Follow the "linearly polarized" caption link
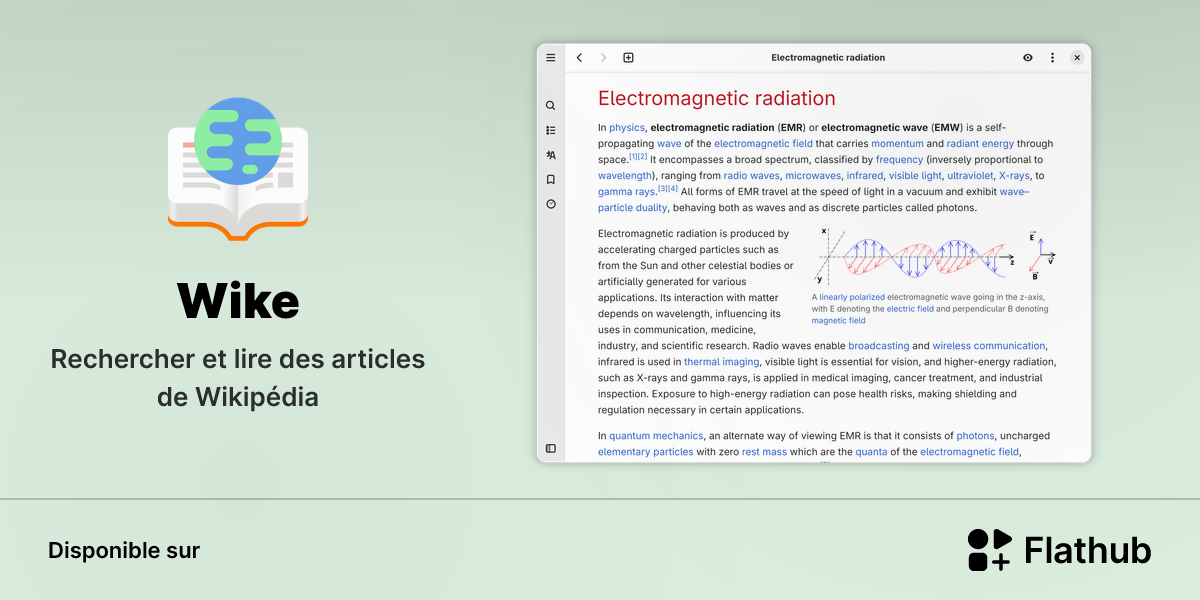The width and height of the screenshot is (1200, 600). 851,297
